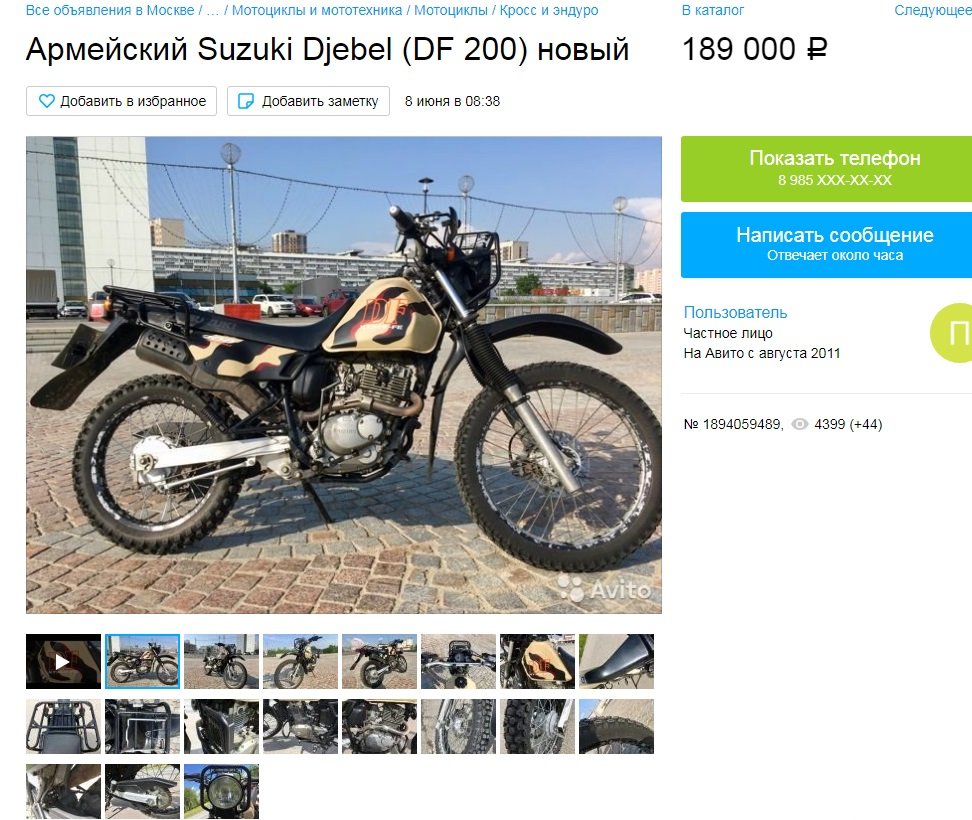Open Пользователь profile link
972x820 pixels.
(x=735, y=312)
